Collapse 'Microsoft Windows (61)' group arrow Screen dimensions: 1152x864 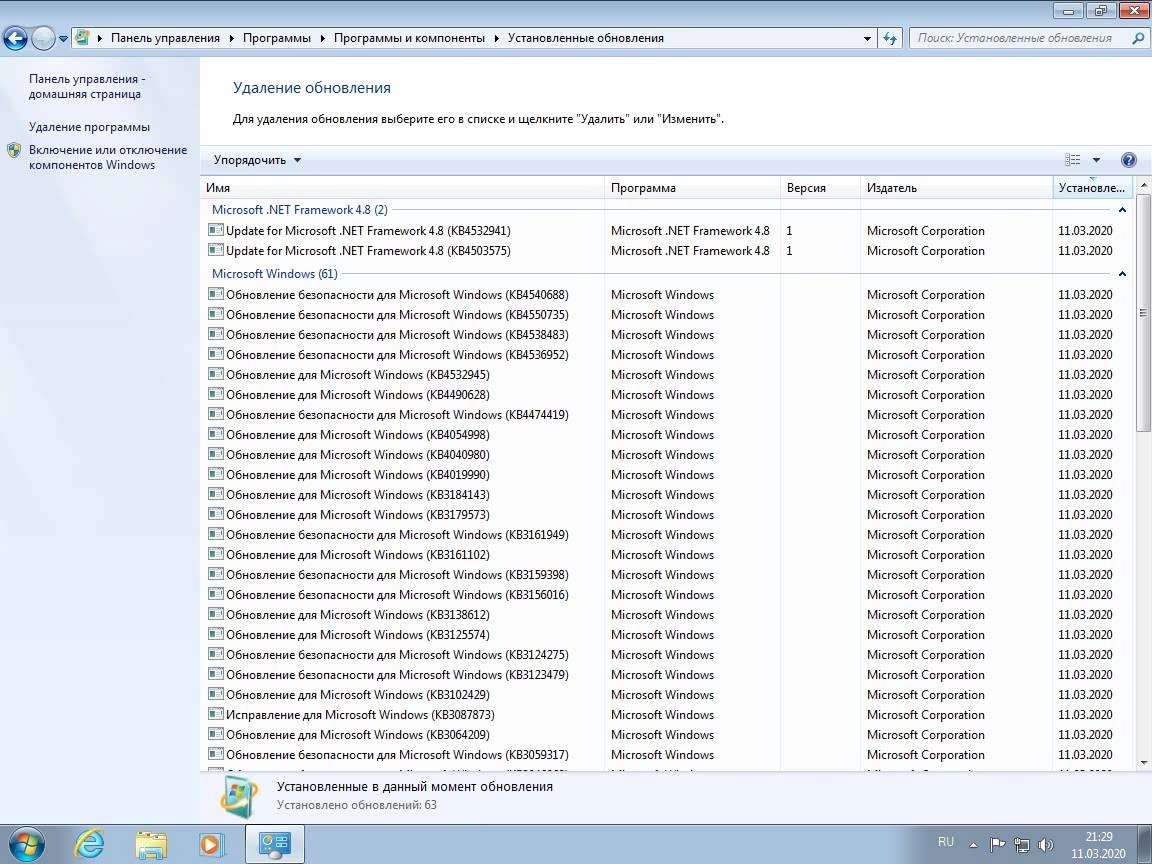[1122, 274]
